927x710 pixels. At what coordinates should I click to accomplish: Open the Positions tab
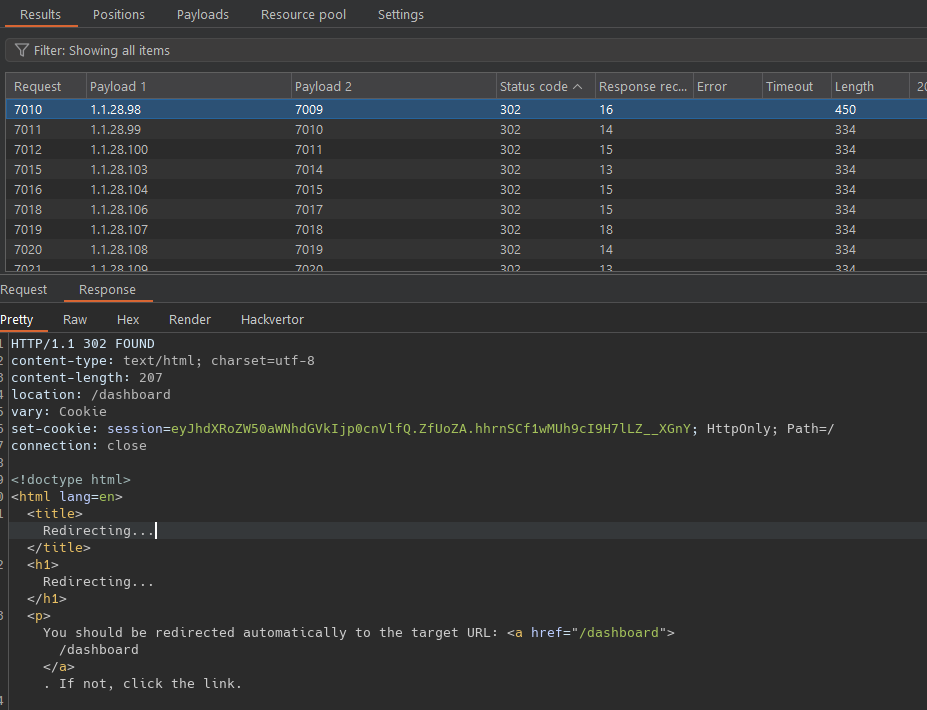[x=119, y=14]
